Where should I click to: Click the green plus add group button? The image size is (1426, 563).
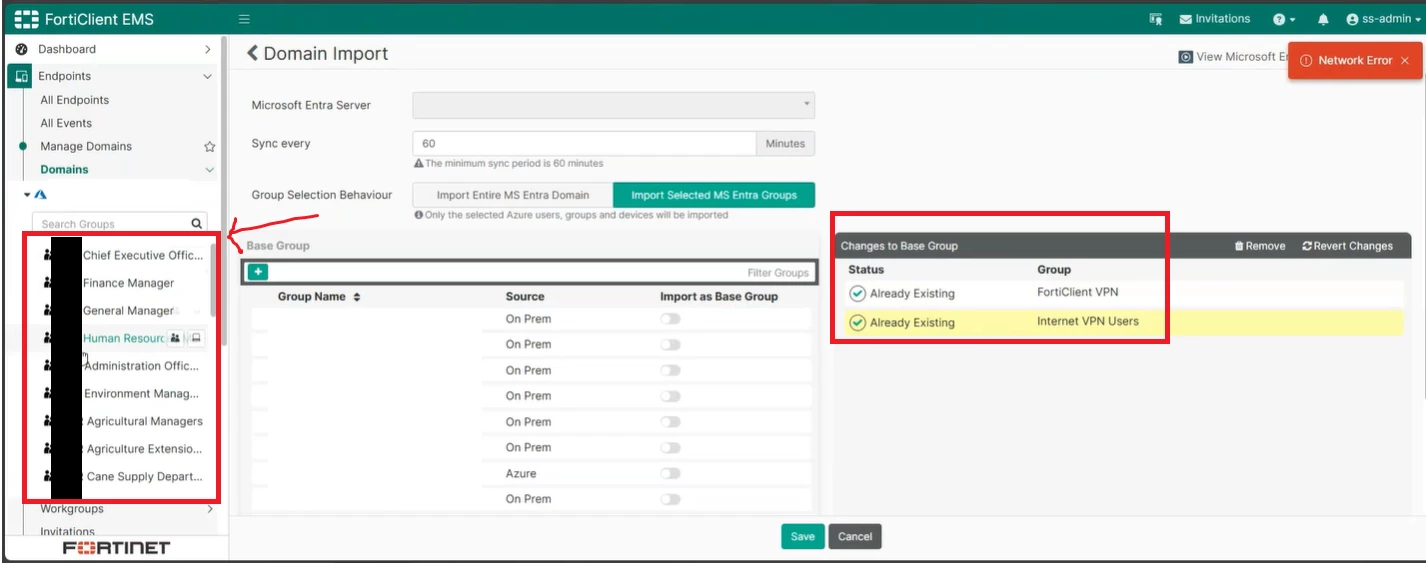257,271
